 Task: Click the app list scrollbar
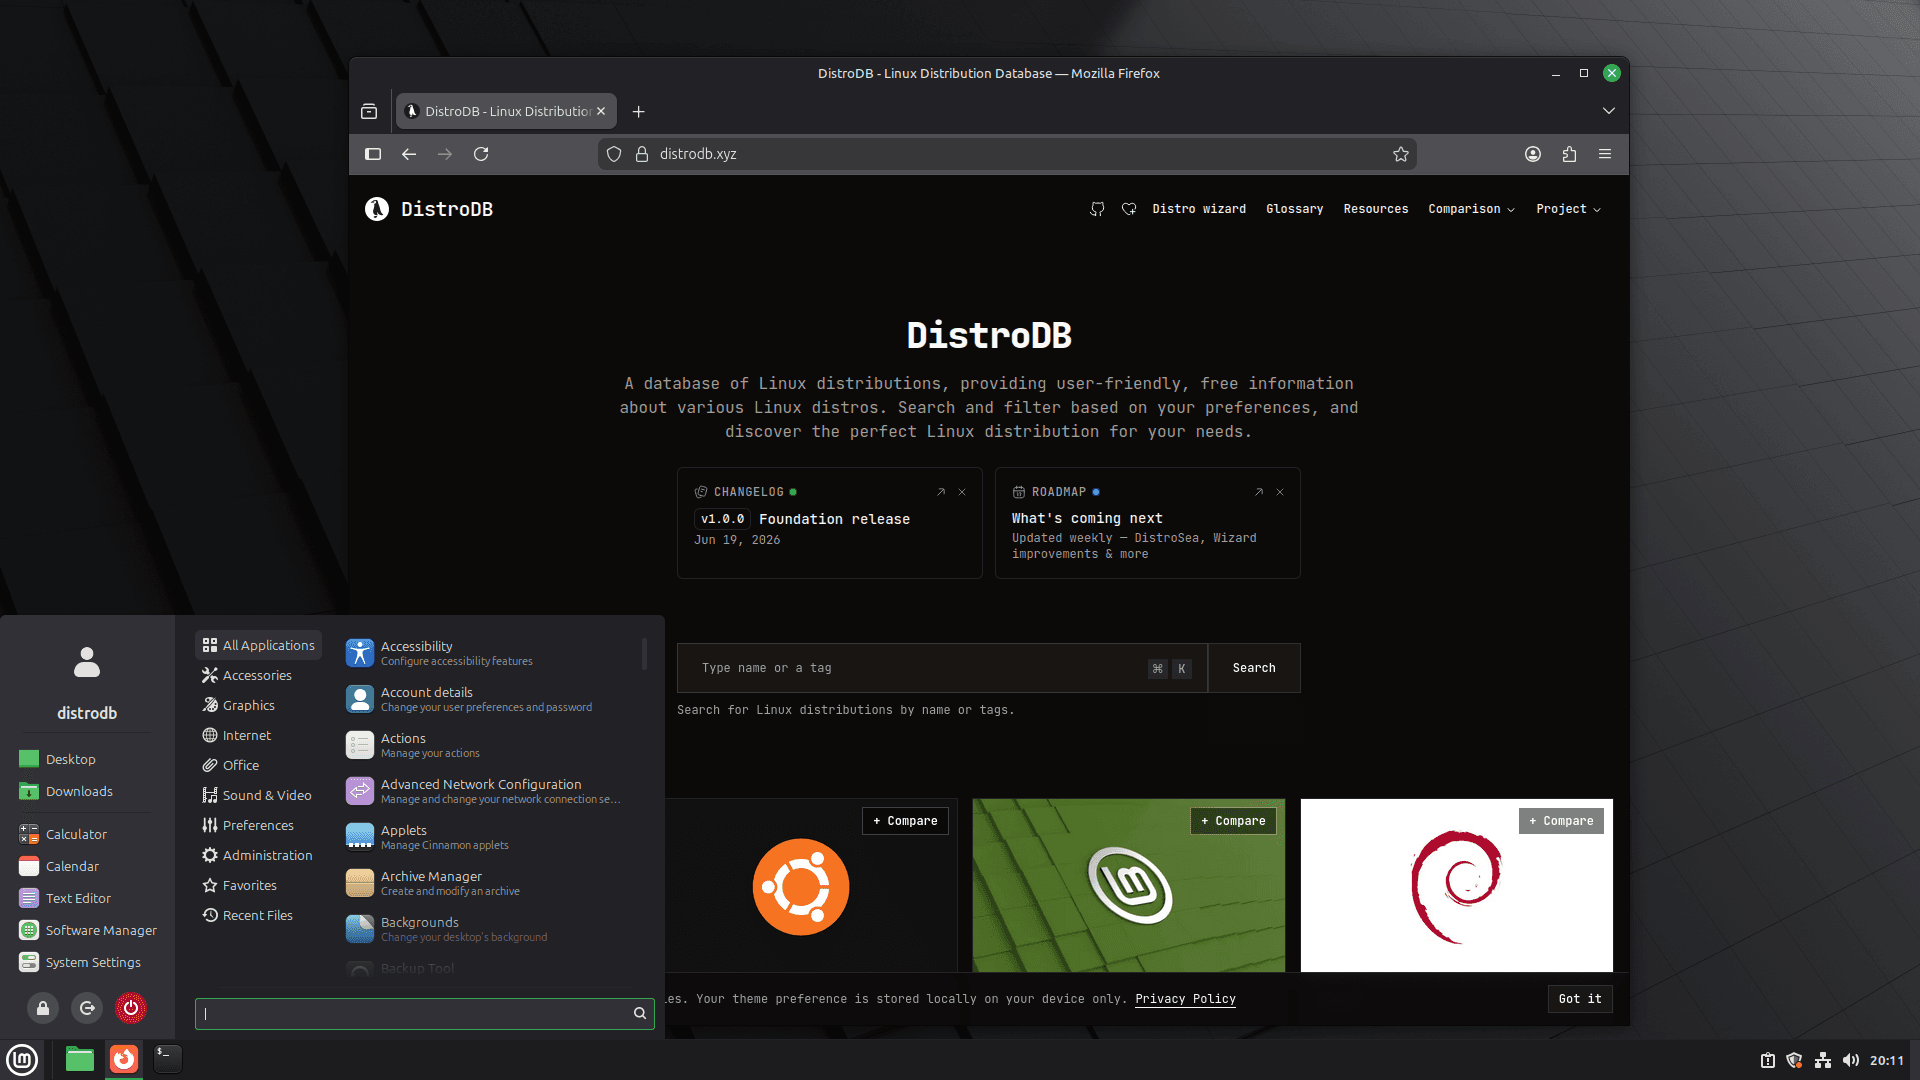644,654
